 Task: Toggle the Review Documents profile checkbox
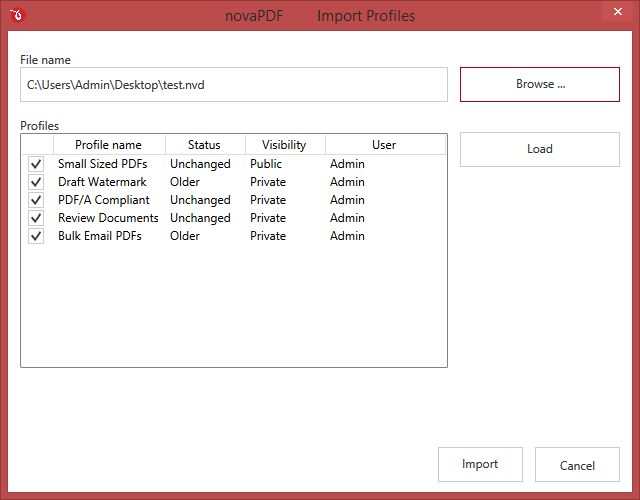pyautogui.click(x=36, y=218)
